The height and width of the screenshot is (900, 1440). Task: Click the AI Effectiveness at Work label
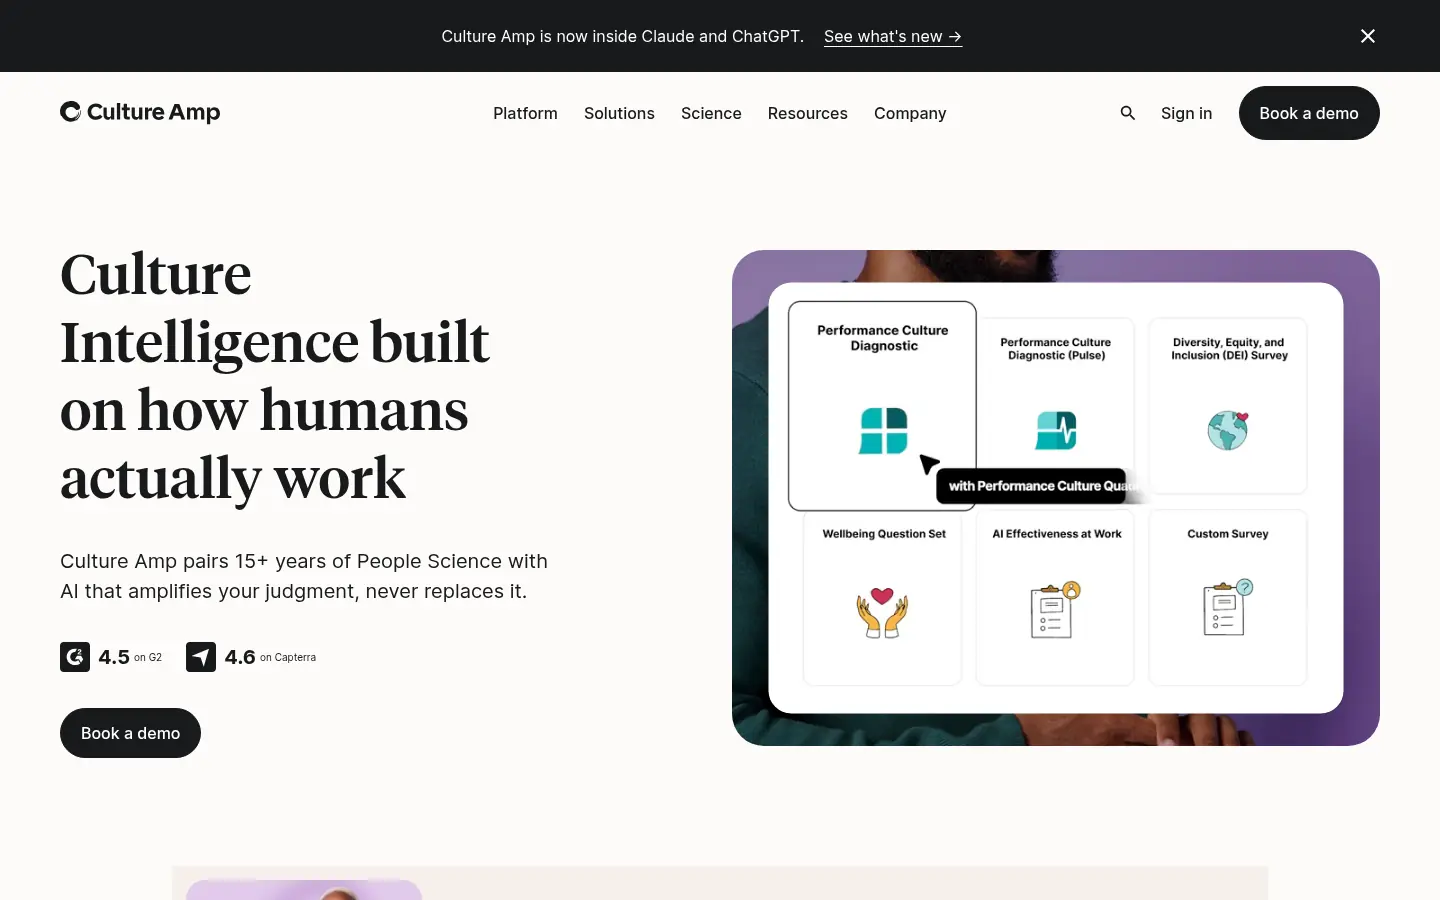[1057, 534]
